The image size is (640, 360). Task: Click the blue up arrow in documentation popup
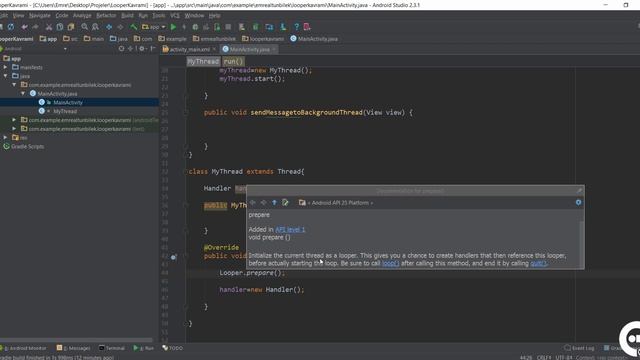click(x=274, y=202)
